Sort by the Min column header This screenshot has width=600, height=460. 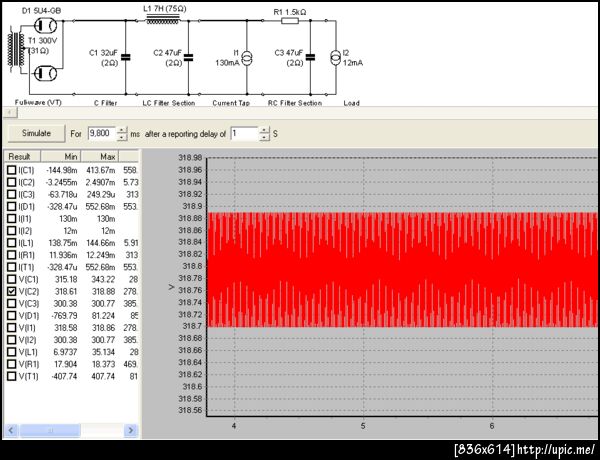point(60,156)
